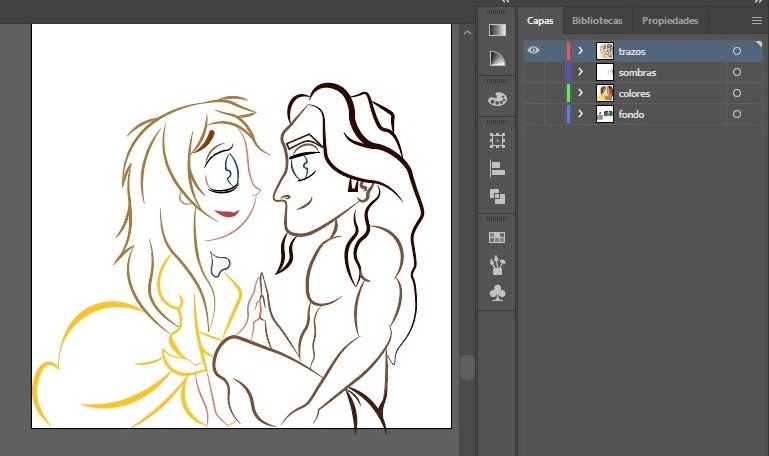Open the Transparency panel icon
Image resolution: width=769 pixels, height=456 pixels.
click(497, 58)
